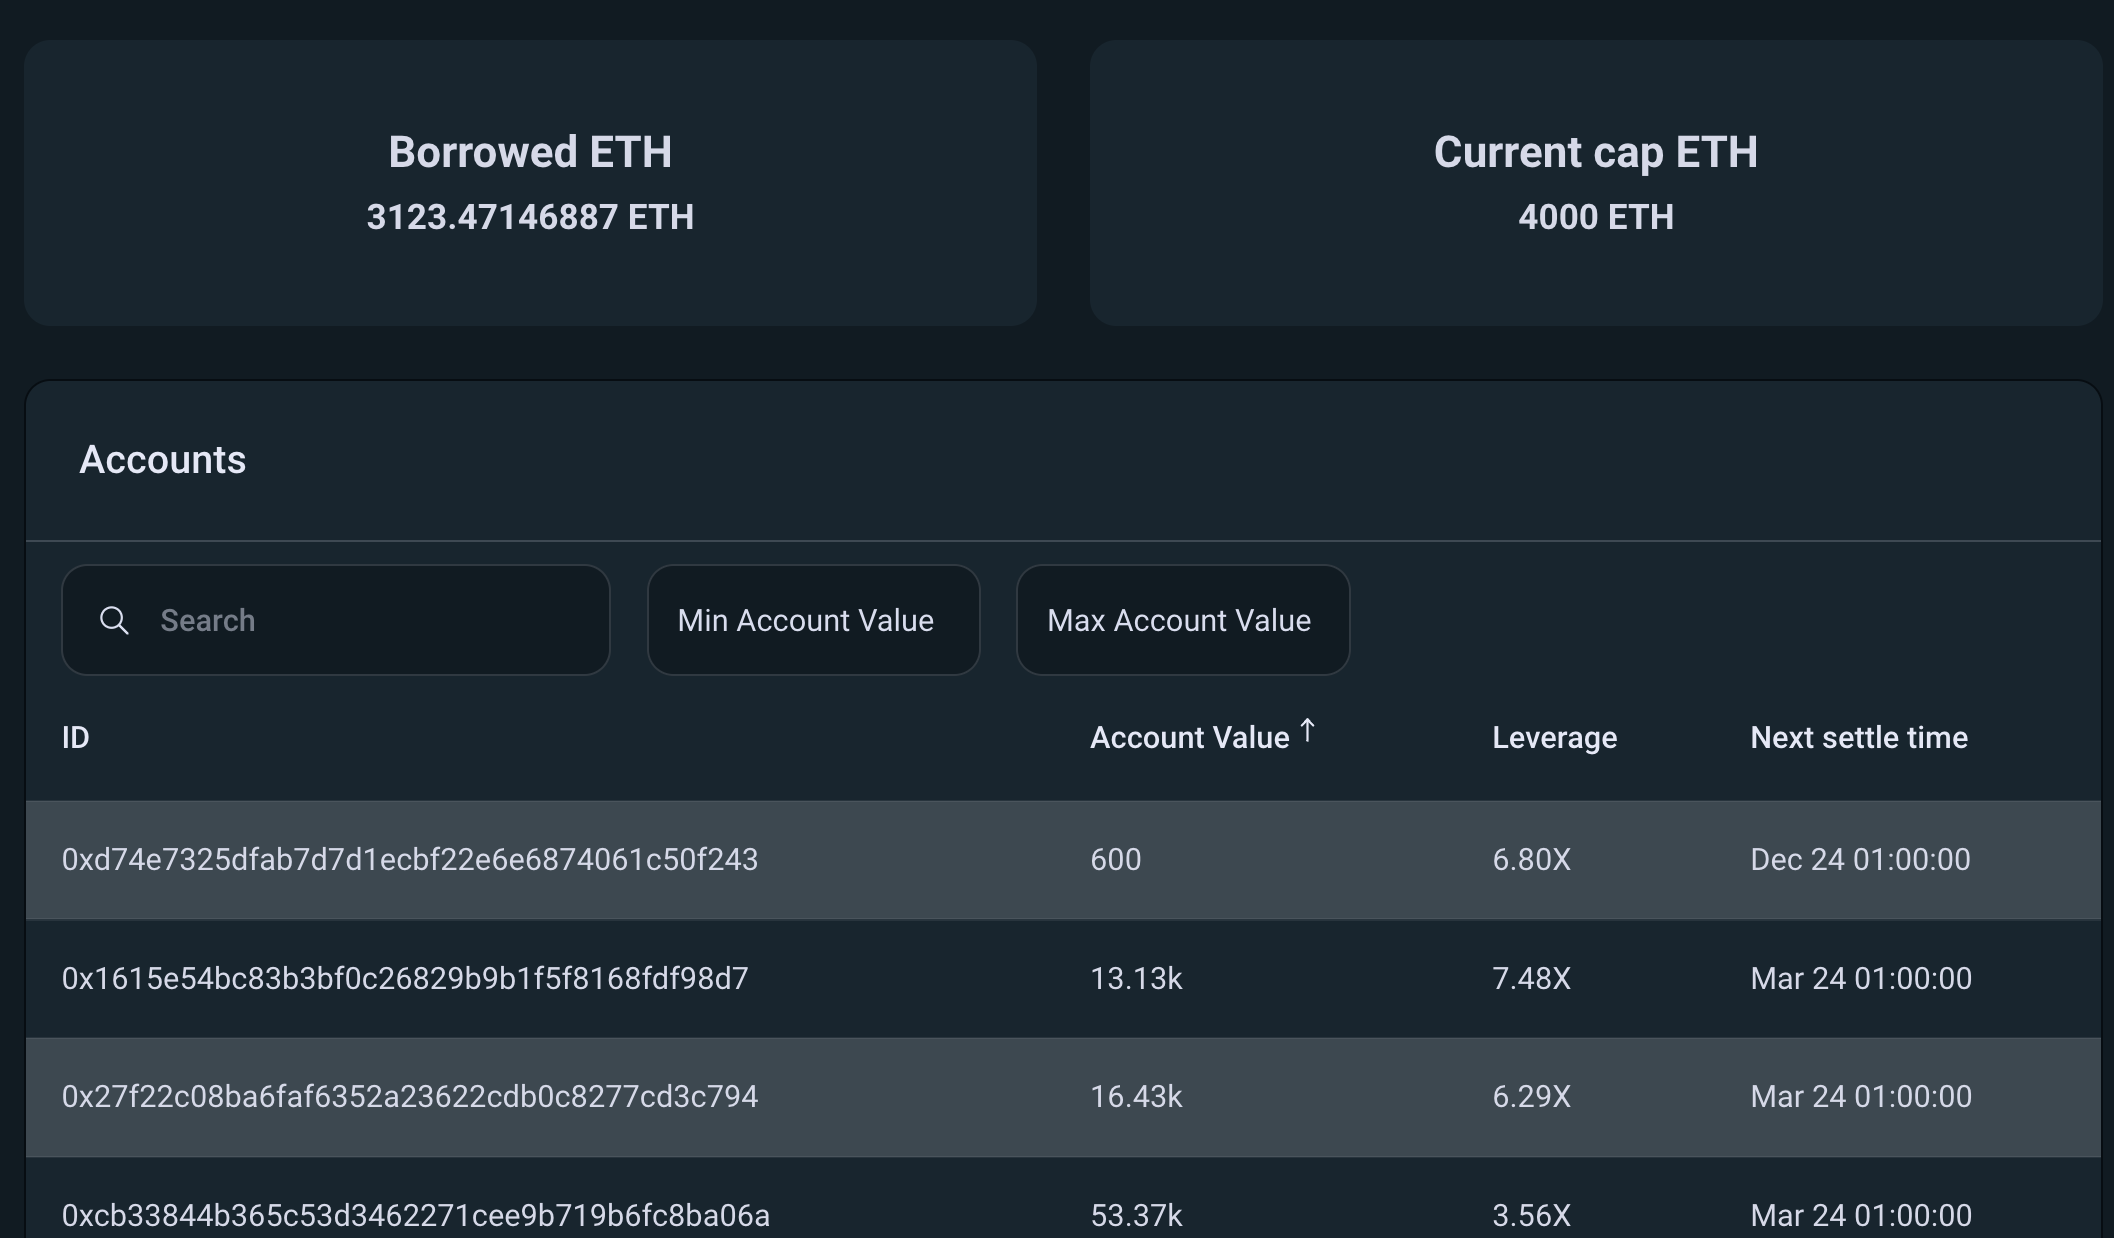Click the Accounts panel heading
This screenshot has height=1238, width=2114.
tap(163, 460)
